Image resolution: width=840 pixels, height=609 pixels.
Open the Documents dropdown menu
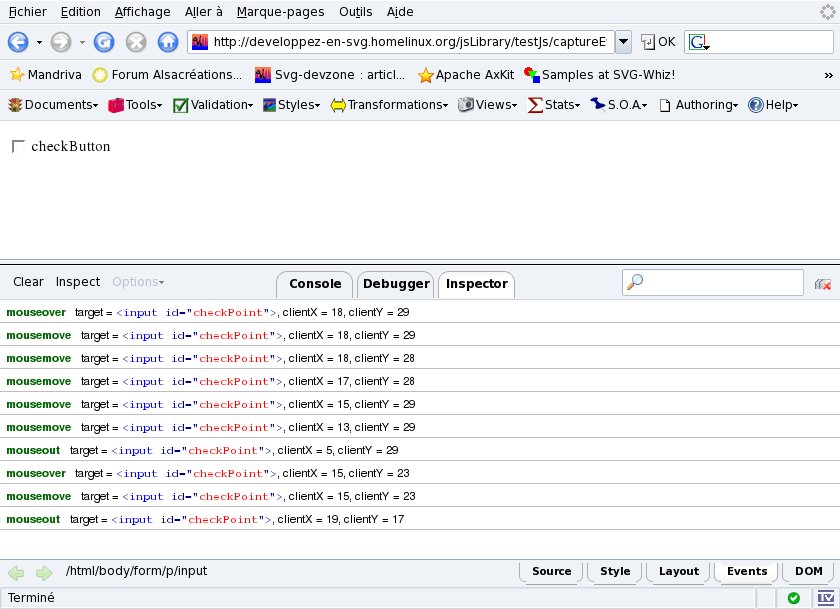point(53,105)
